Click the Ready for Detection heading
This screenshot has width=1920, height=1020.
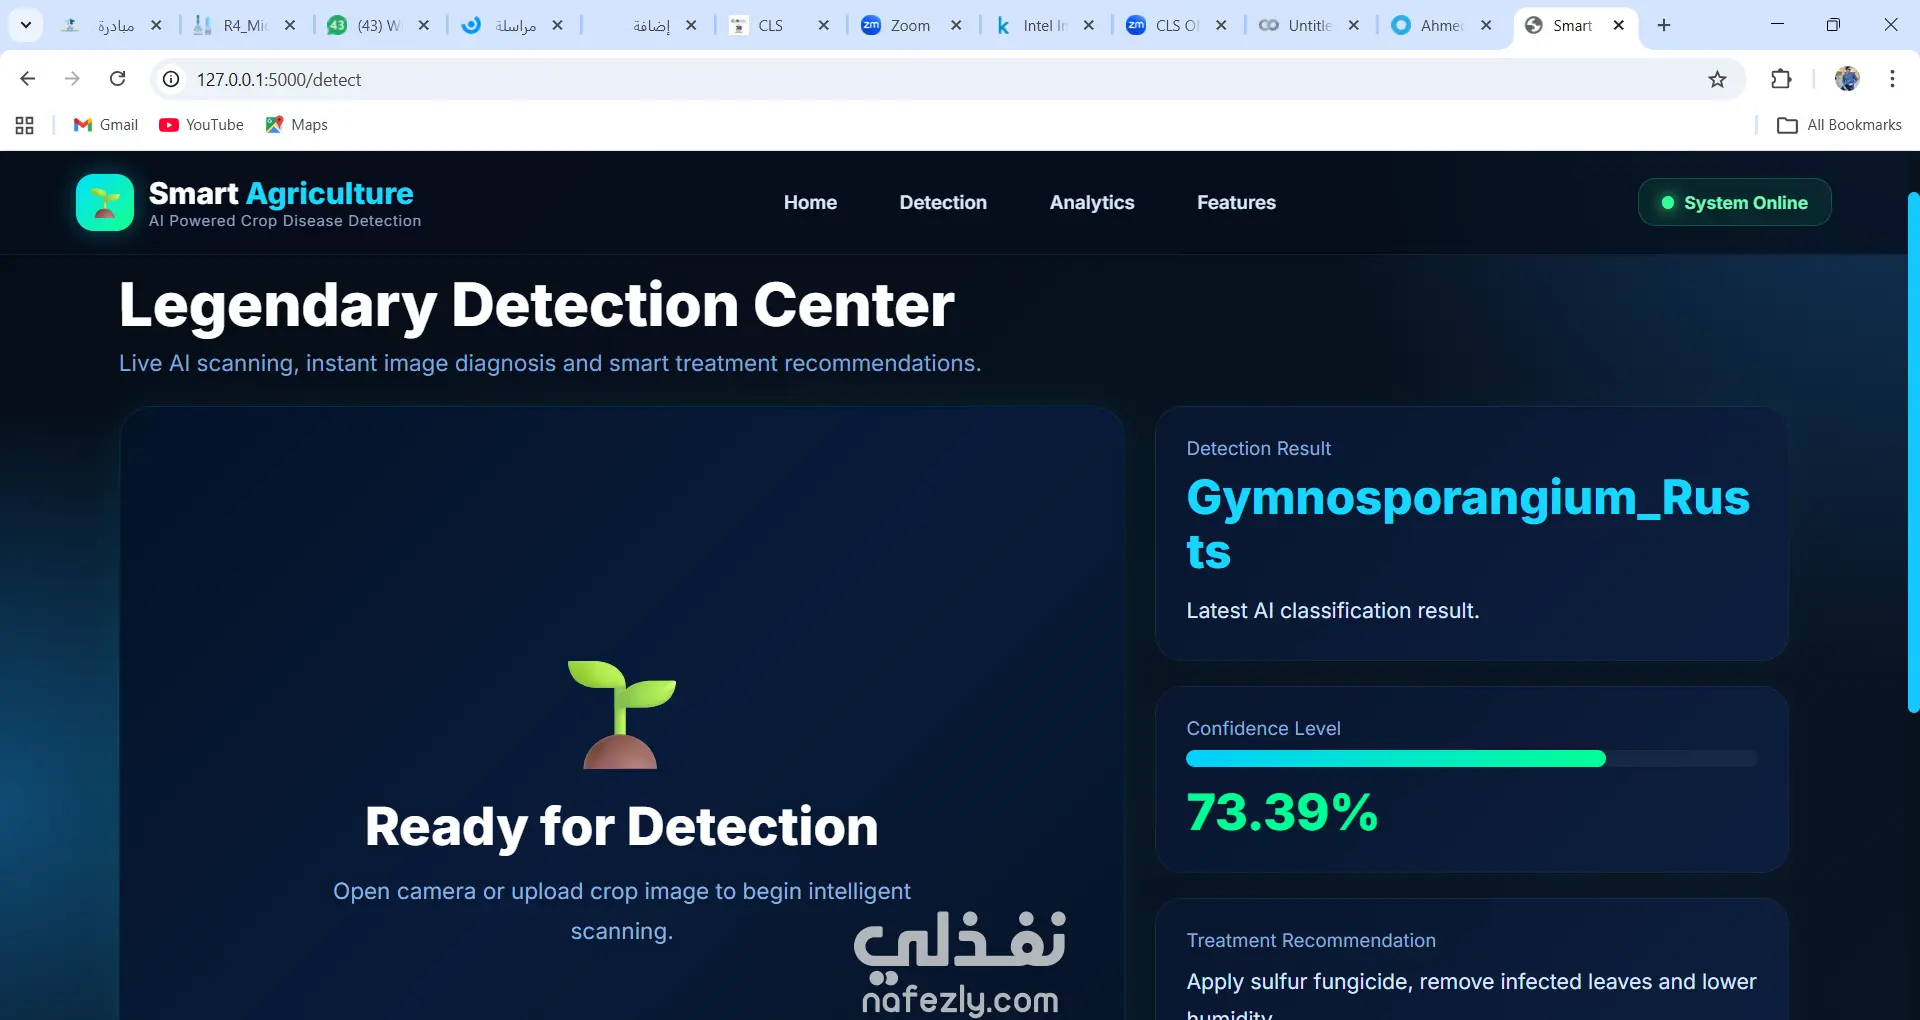[x=621, y=826]
